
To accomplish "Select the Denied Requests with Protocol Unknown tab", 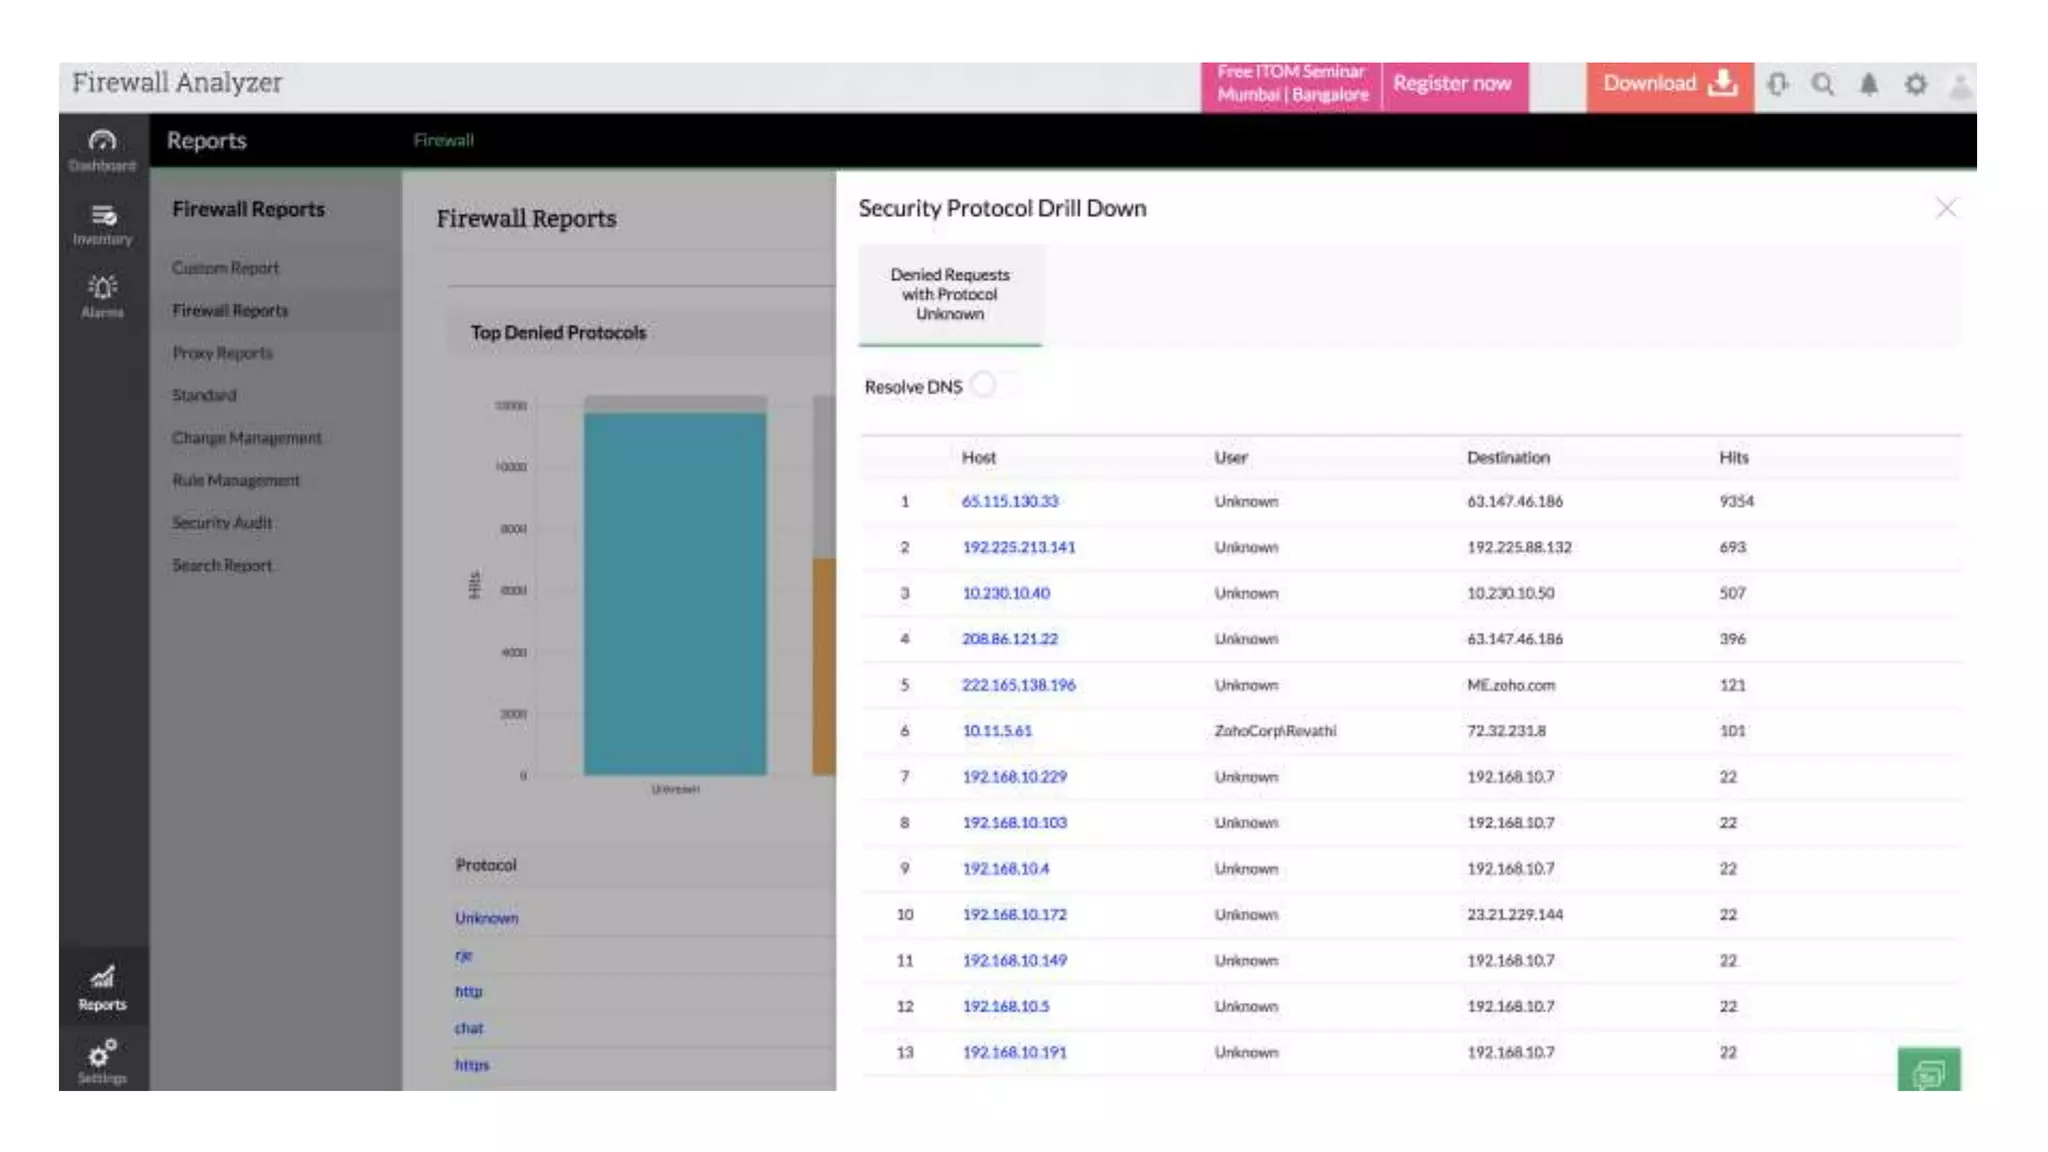I will coord(950,294).
